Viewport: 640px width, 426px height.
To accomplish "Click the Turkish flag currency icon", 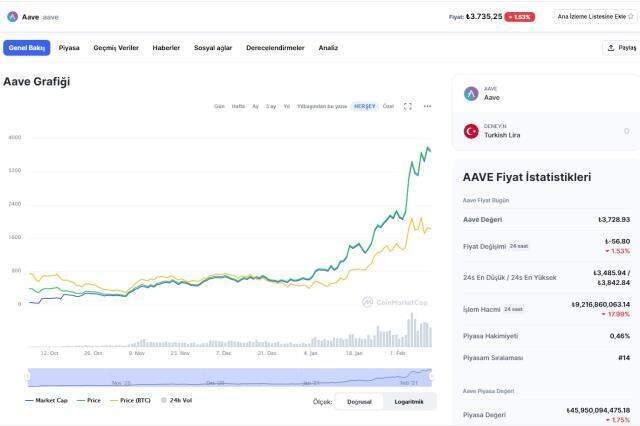I will pyautogui.click(x=471, y=131).
